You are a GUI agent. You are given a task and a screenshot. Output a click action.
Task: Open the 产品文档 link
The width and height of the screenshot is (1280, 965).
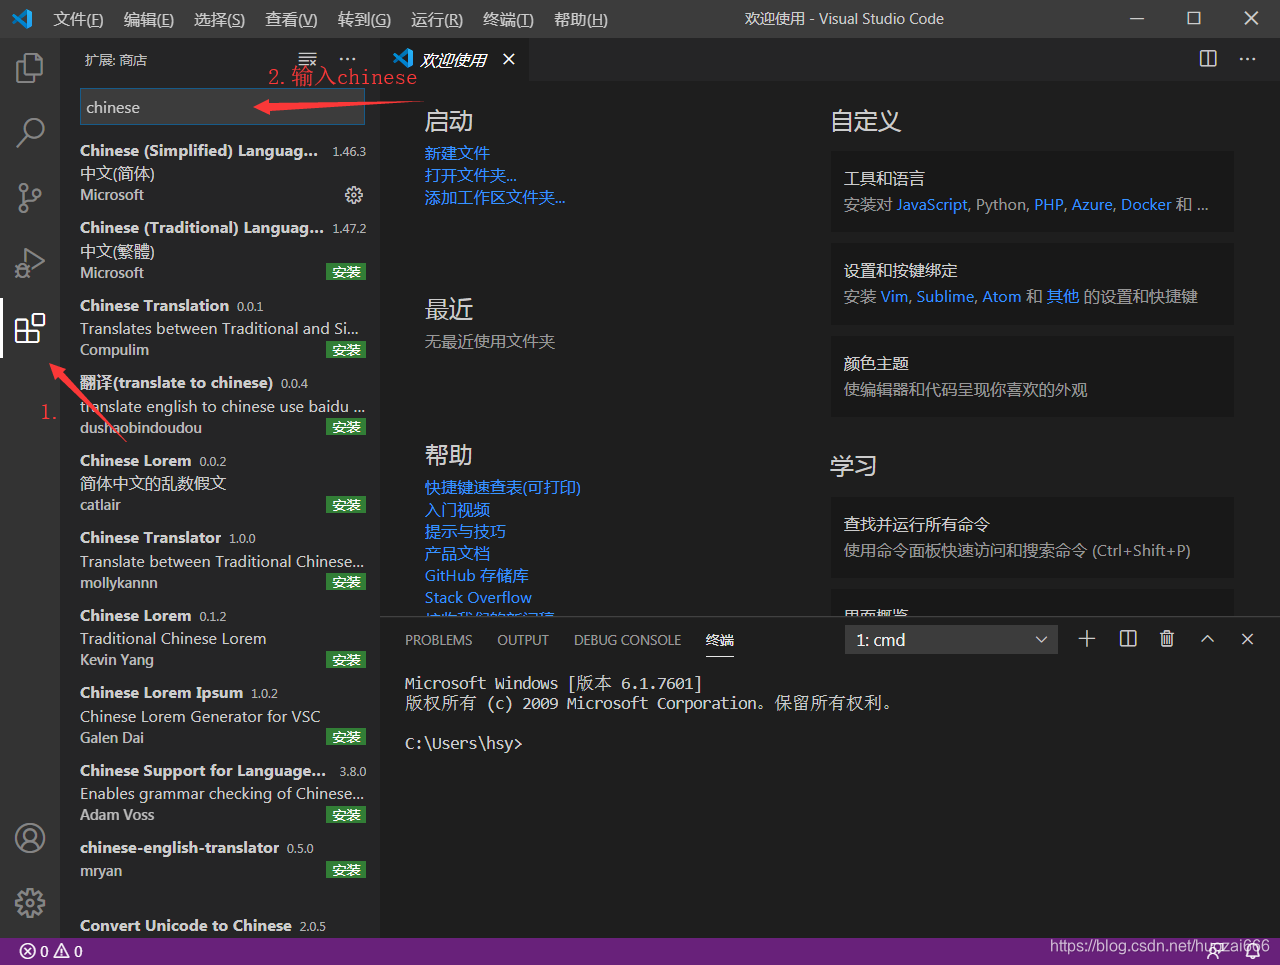tap(457, 553)
